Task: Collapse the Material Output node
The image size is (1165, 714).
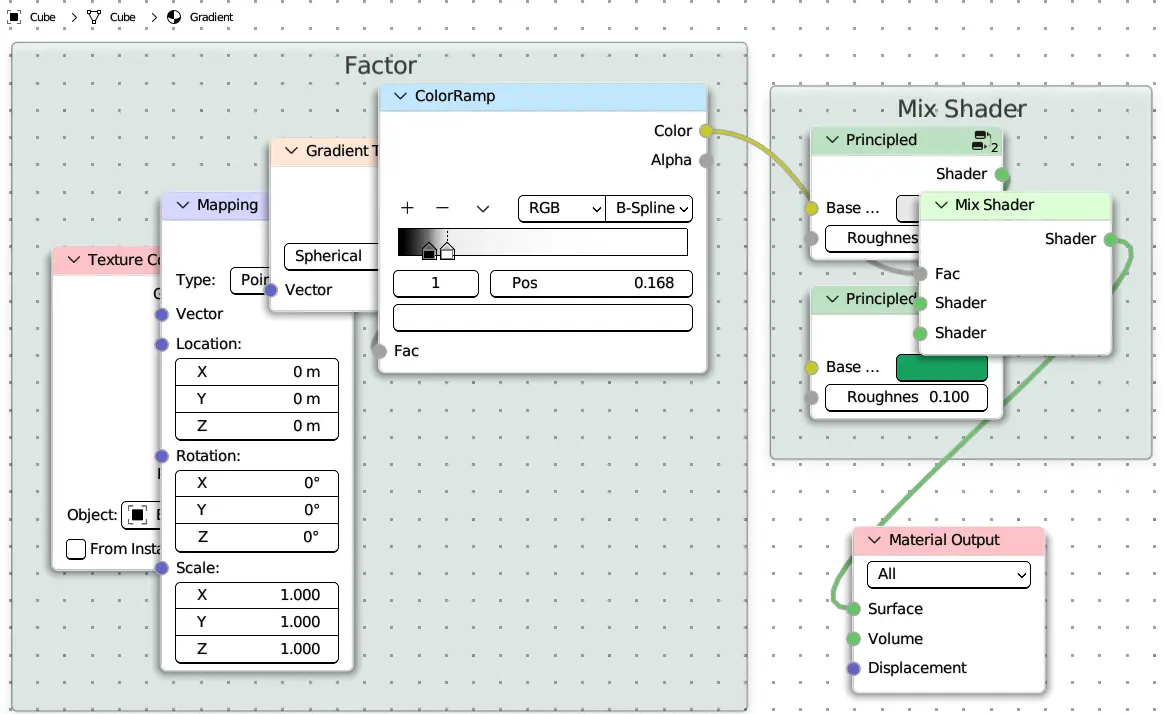Action: click(x=874, y=540)
